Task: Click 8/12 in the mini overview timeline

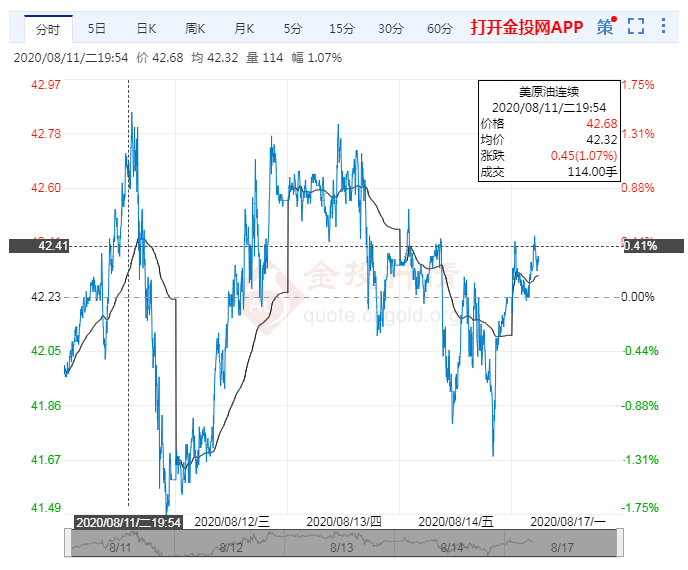Action: click(x=231, y=548)
